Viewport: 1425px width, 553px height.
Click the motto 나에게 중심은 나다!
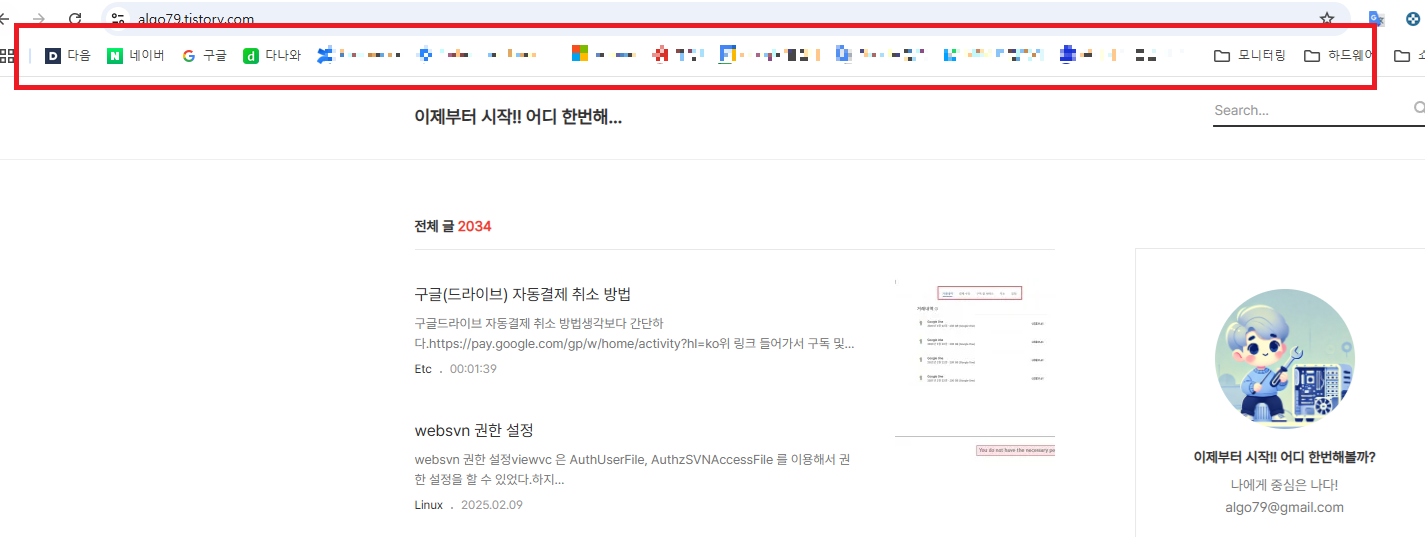point(1285,484)
